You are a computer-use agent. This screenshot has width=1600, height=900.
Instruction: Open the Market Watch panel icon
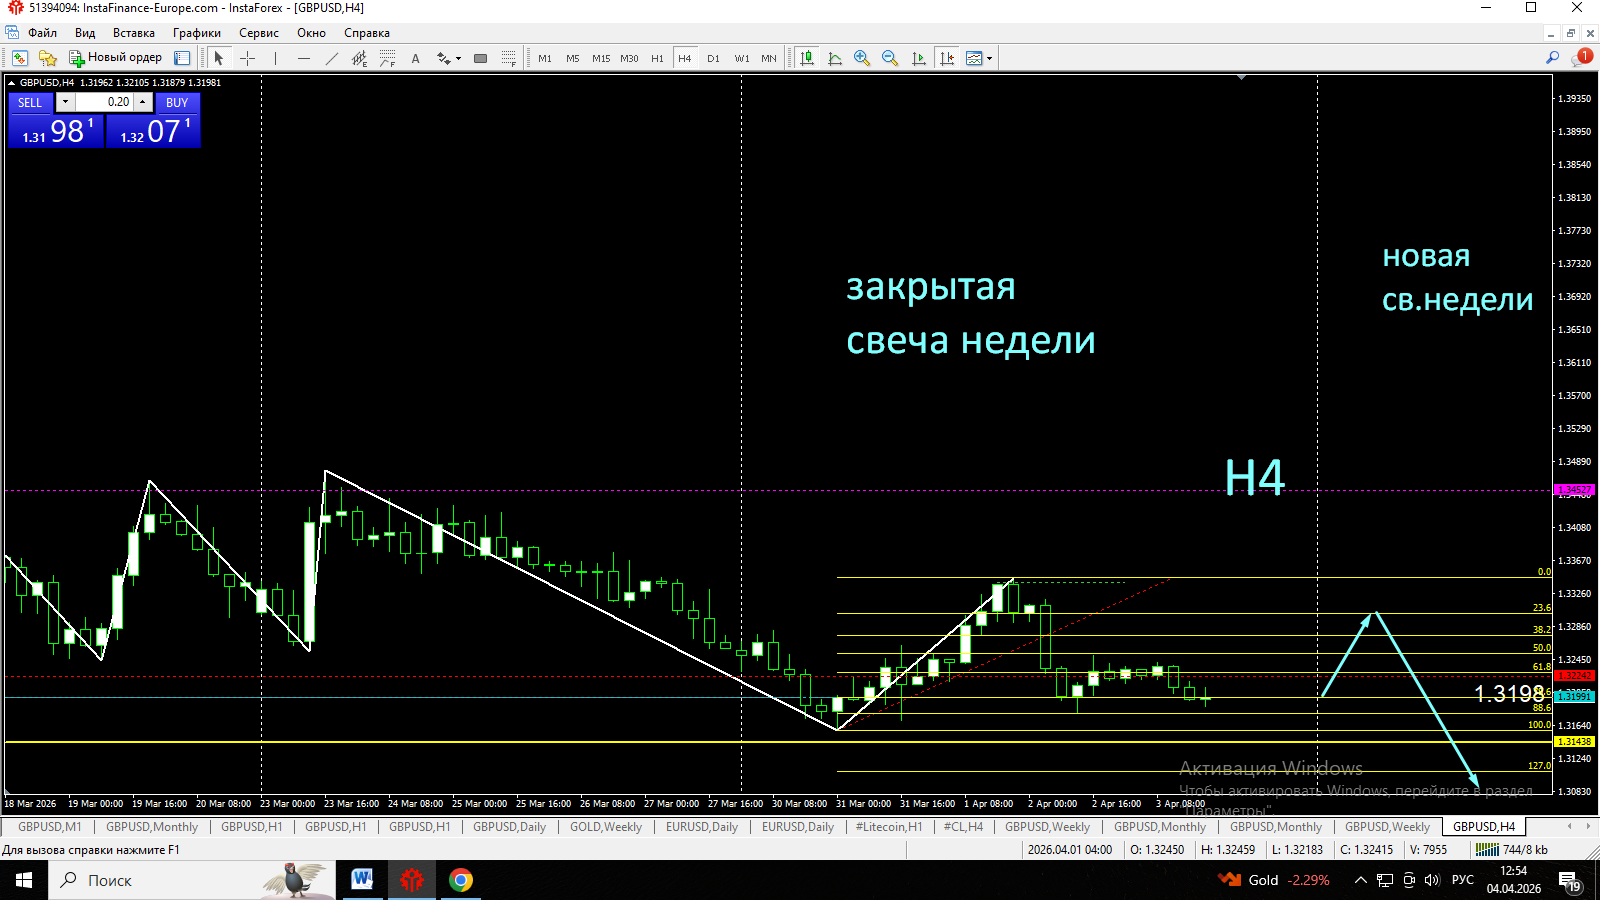[x=182, y=58]
